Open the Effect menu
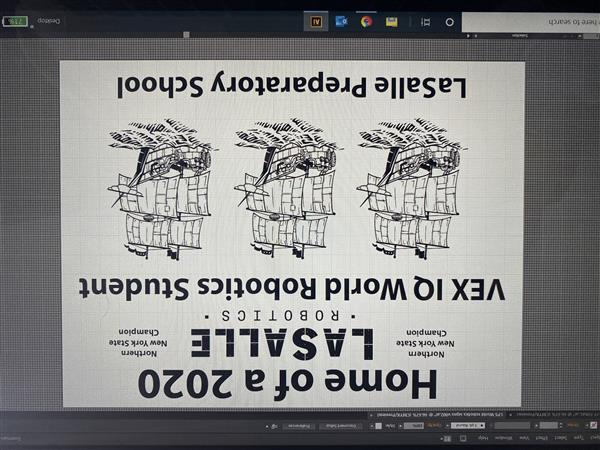Image resolution: width=600 pixels, height=450 pixels. pyautogui.click(x=541, y=438)
